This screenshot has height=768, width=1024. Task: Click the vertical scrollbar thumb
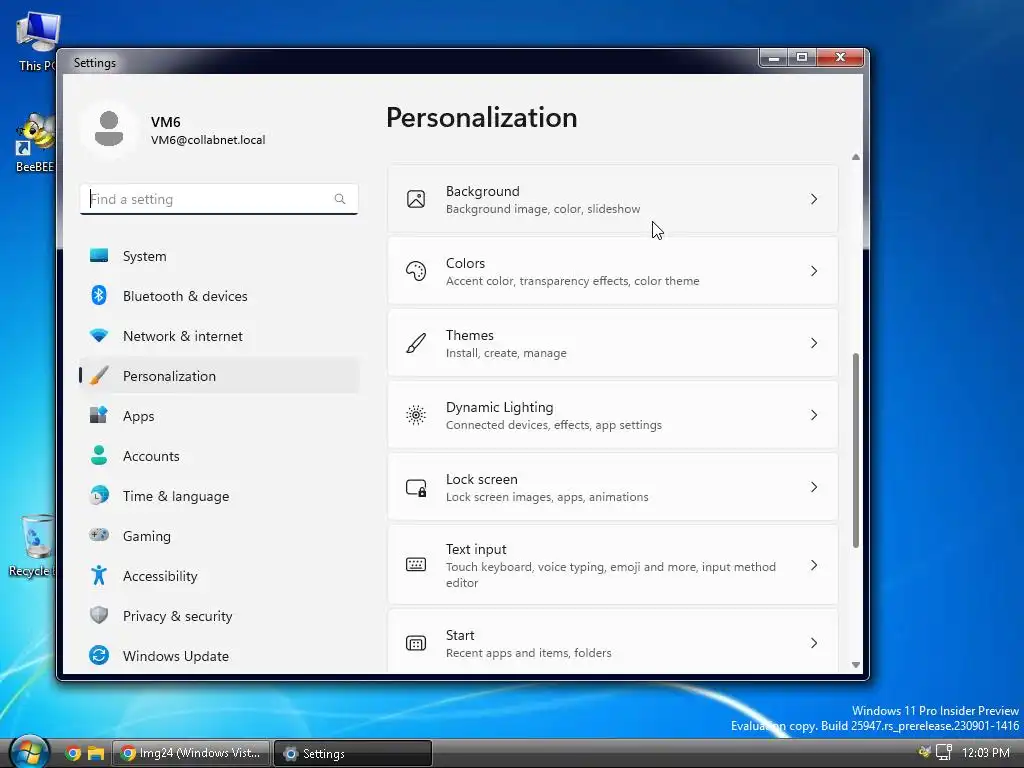tap(856, 450)
